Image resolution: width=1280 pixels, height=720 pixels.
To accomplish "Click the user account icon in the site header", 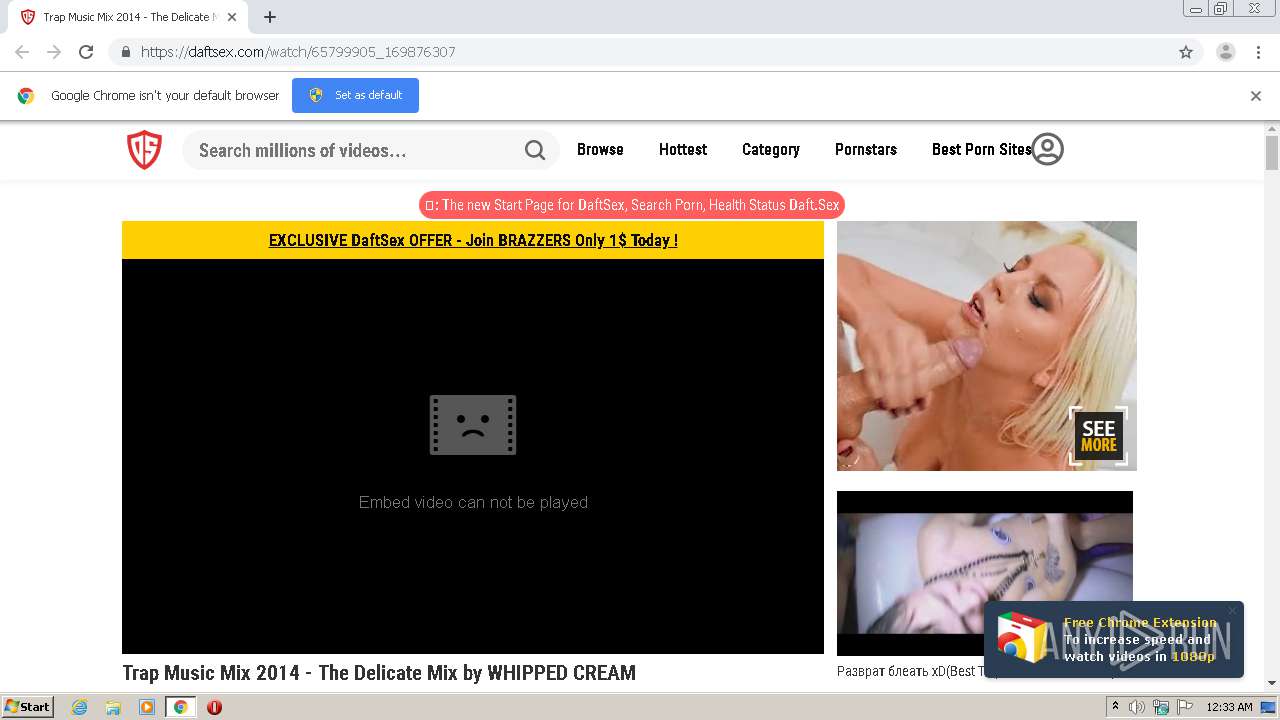I will (1047, 149).
